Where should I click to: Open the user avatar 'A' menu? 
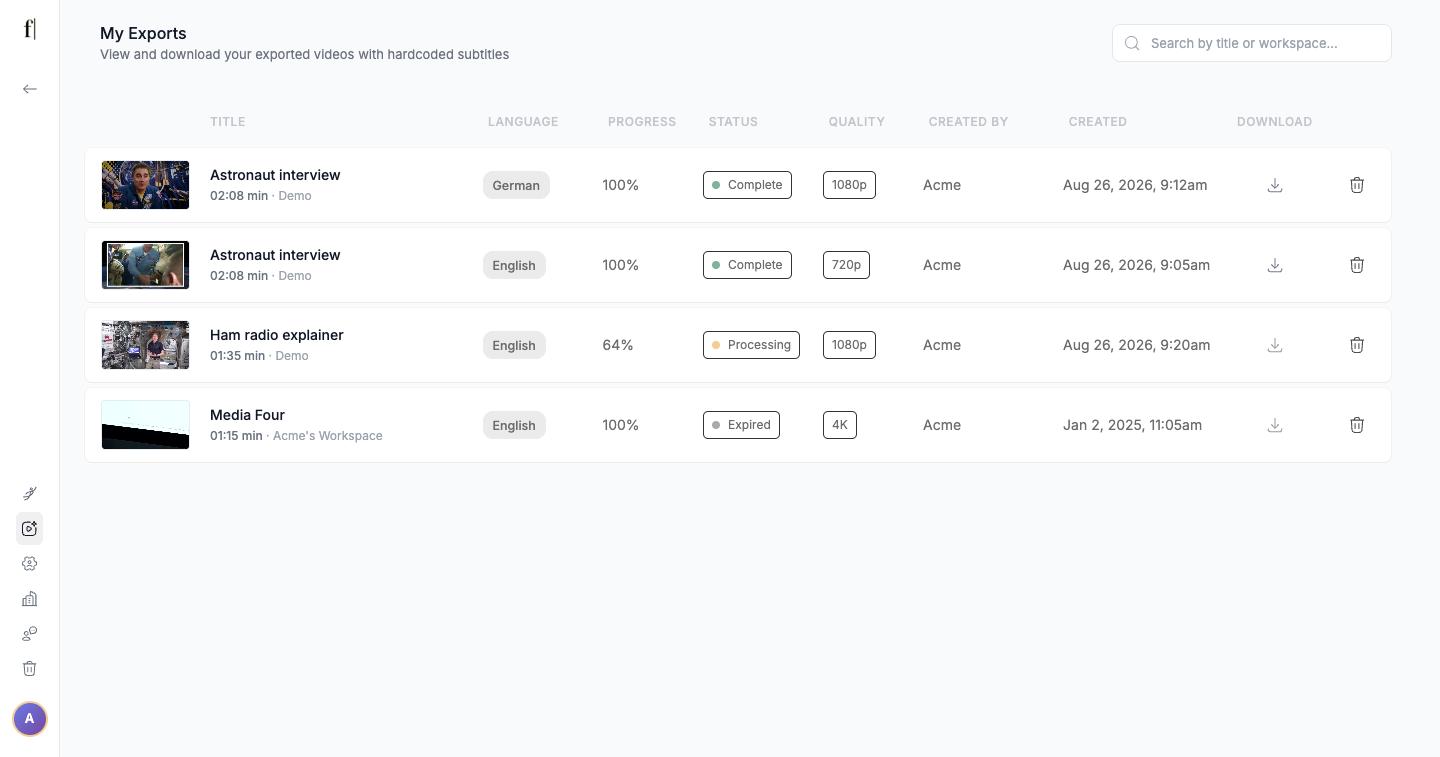(30, 718)
